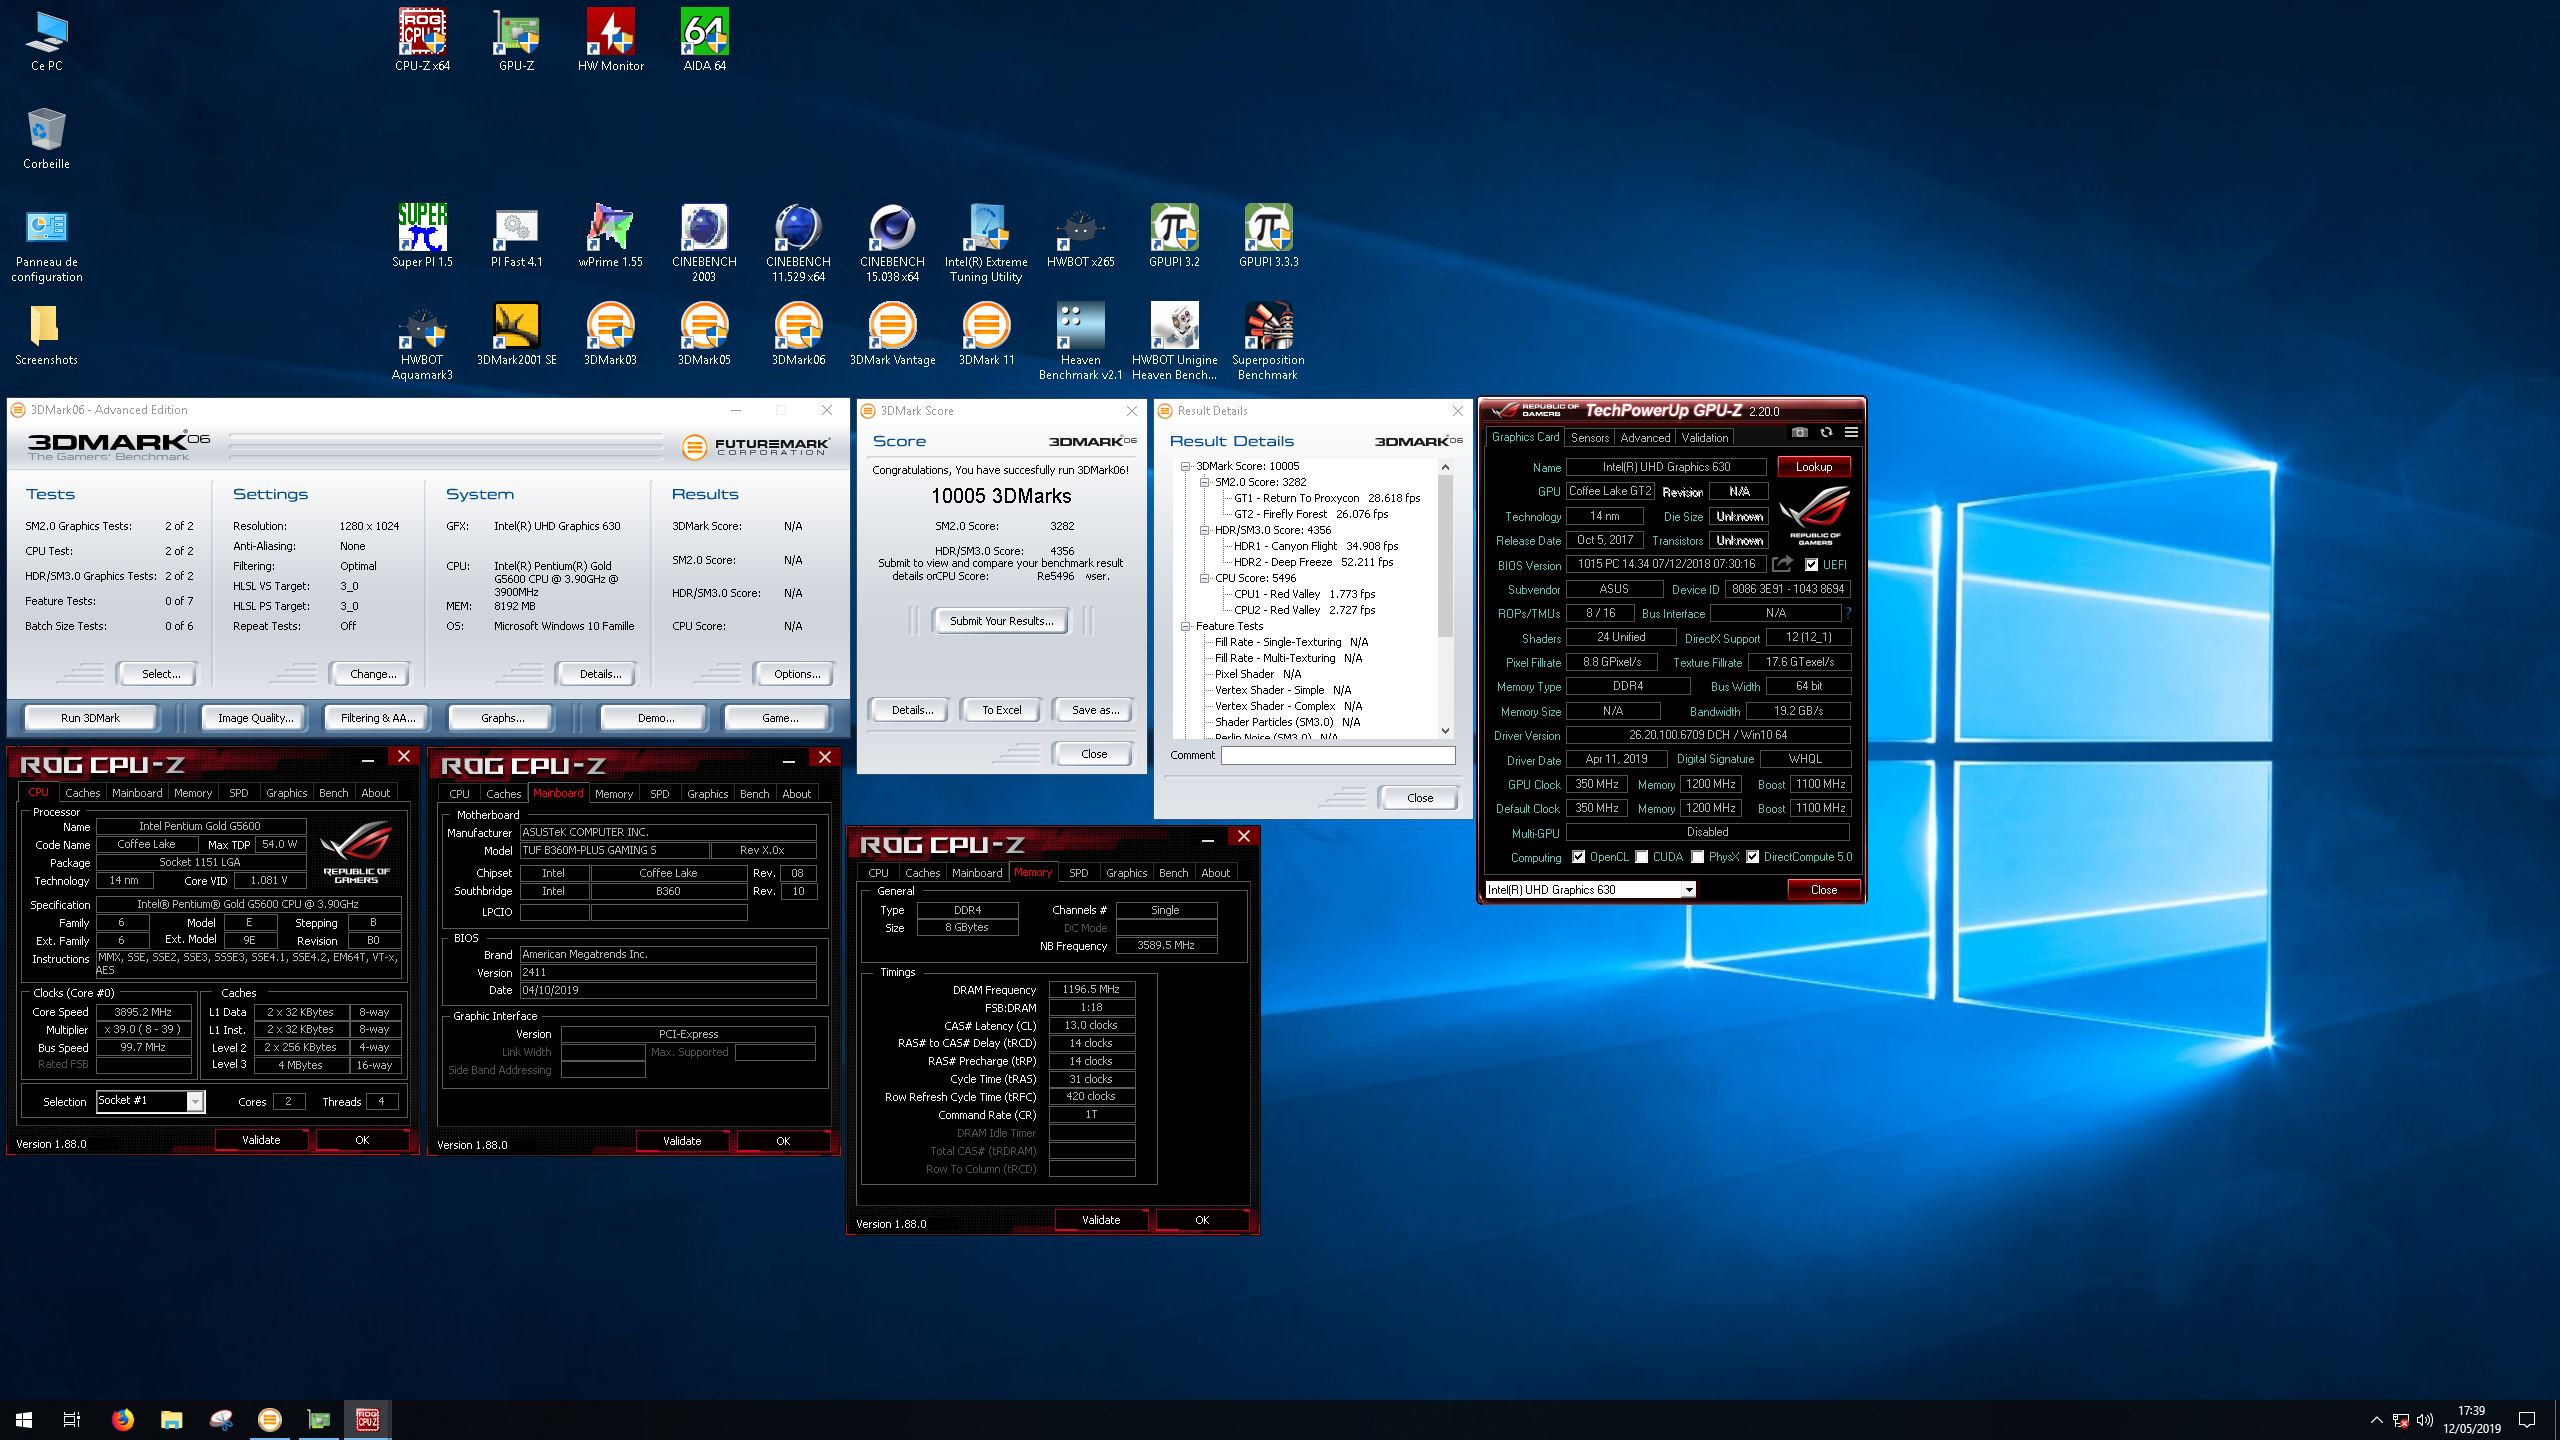Toggle the CUDA checkbox in GPU-Z
2560x1440 pixels.
coord(1641,857)
